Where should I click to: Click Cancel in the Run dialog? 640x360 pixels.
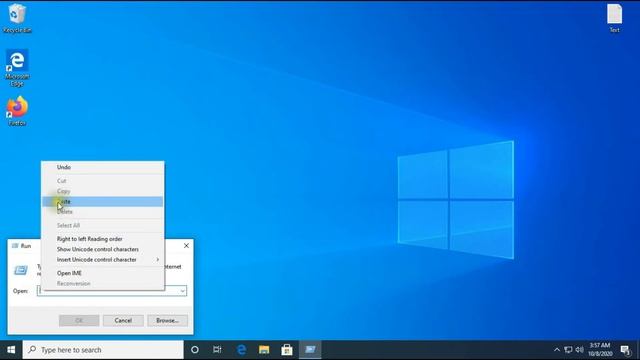(x=123, y=320)
